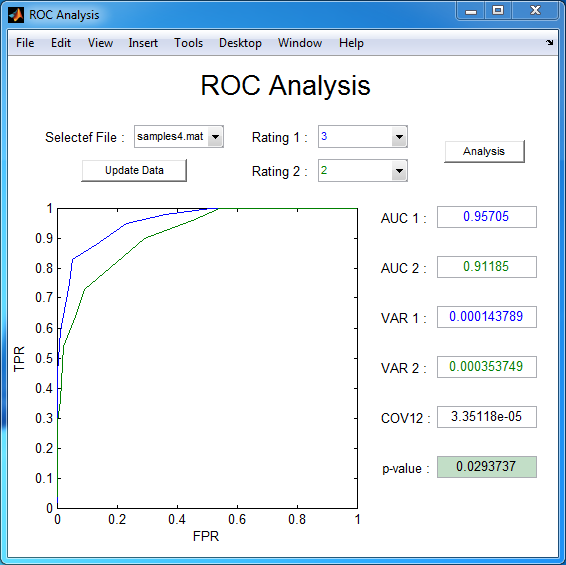Click the Update Data button
Image resolution: width=566 pixels, height=565 pixels.
pyautogui.click(x=134, y=170)
